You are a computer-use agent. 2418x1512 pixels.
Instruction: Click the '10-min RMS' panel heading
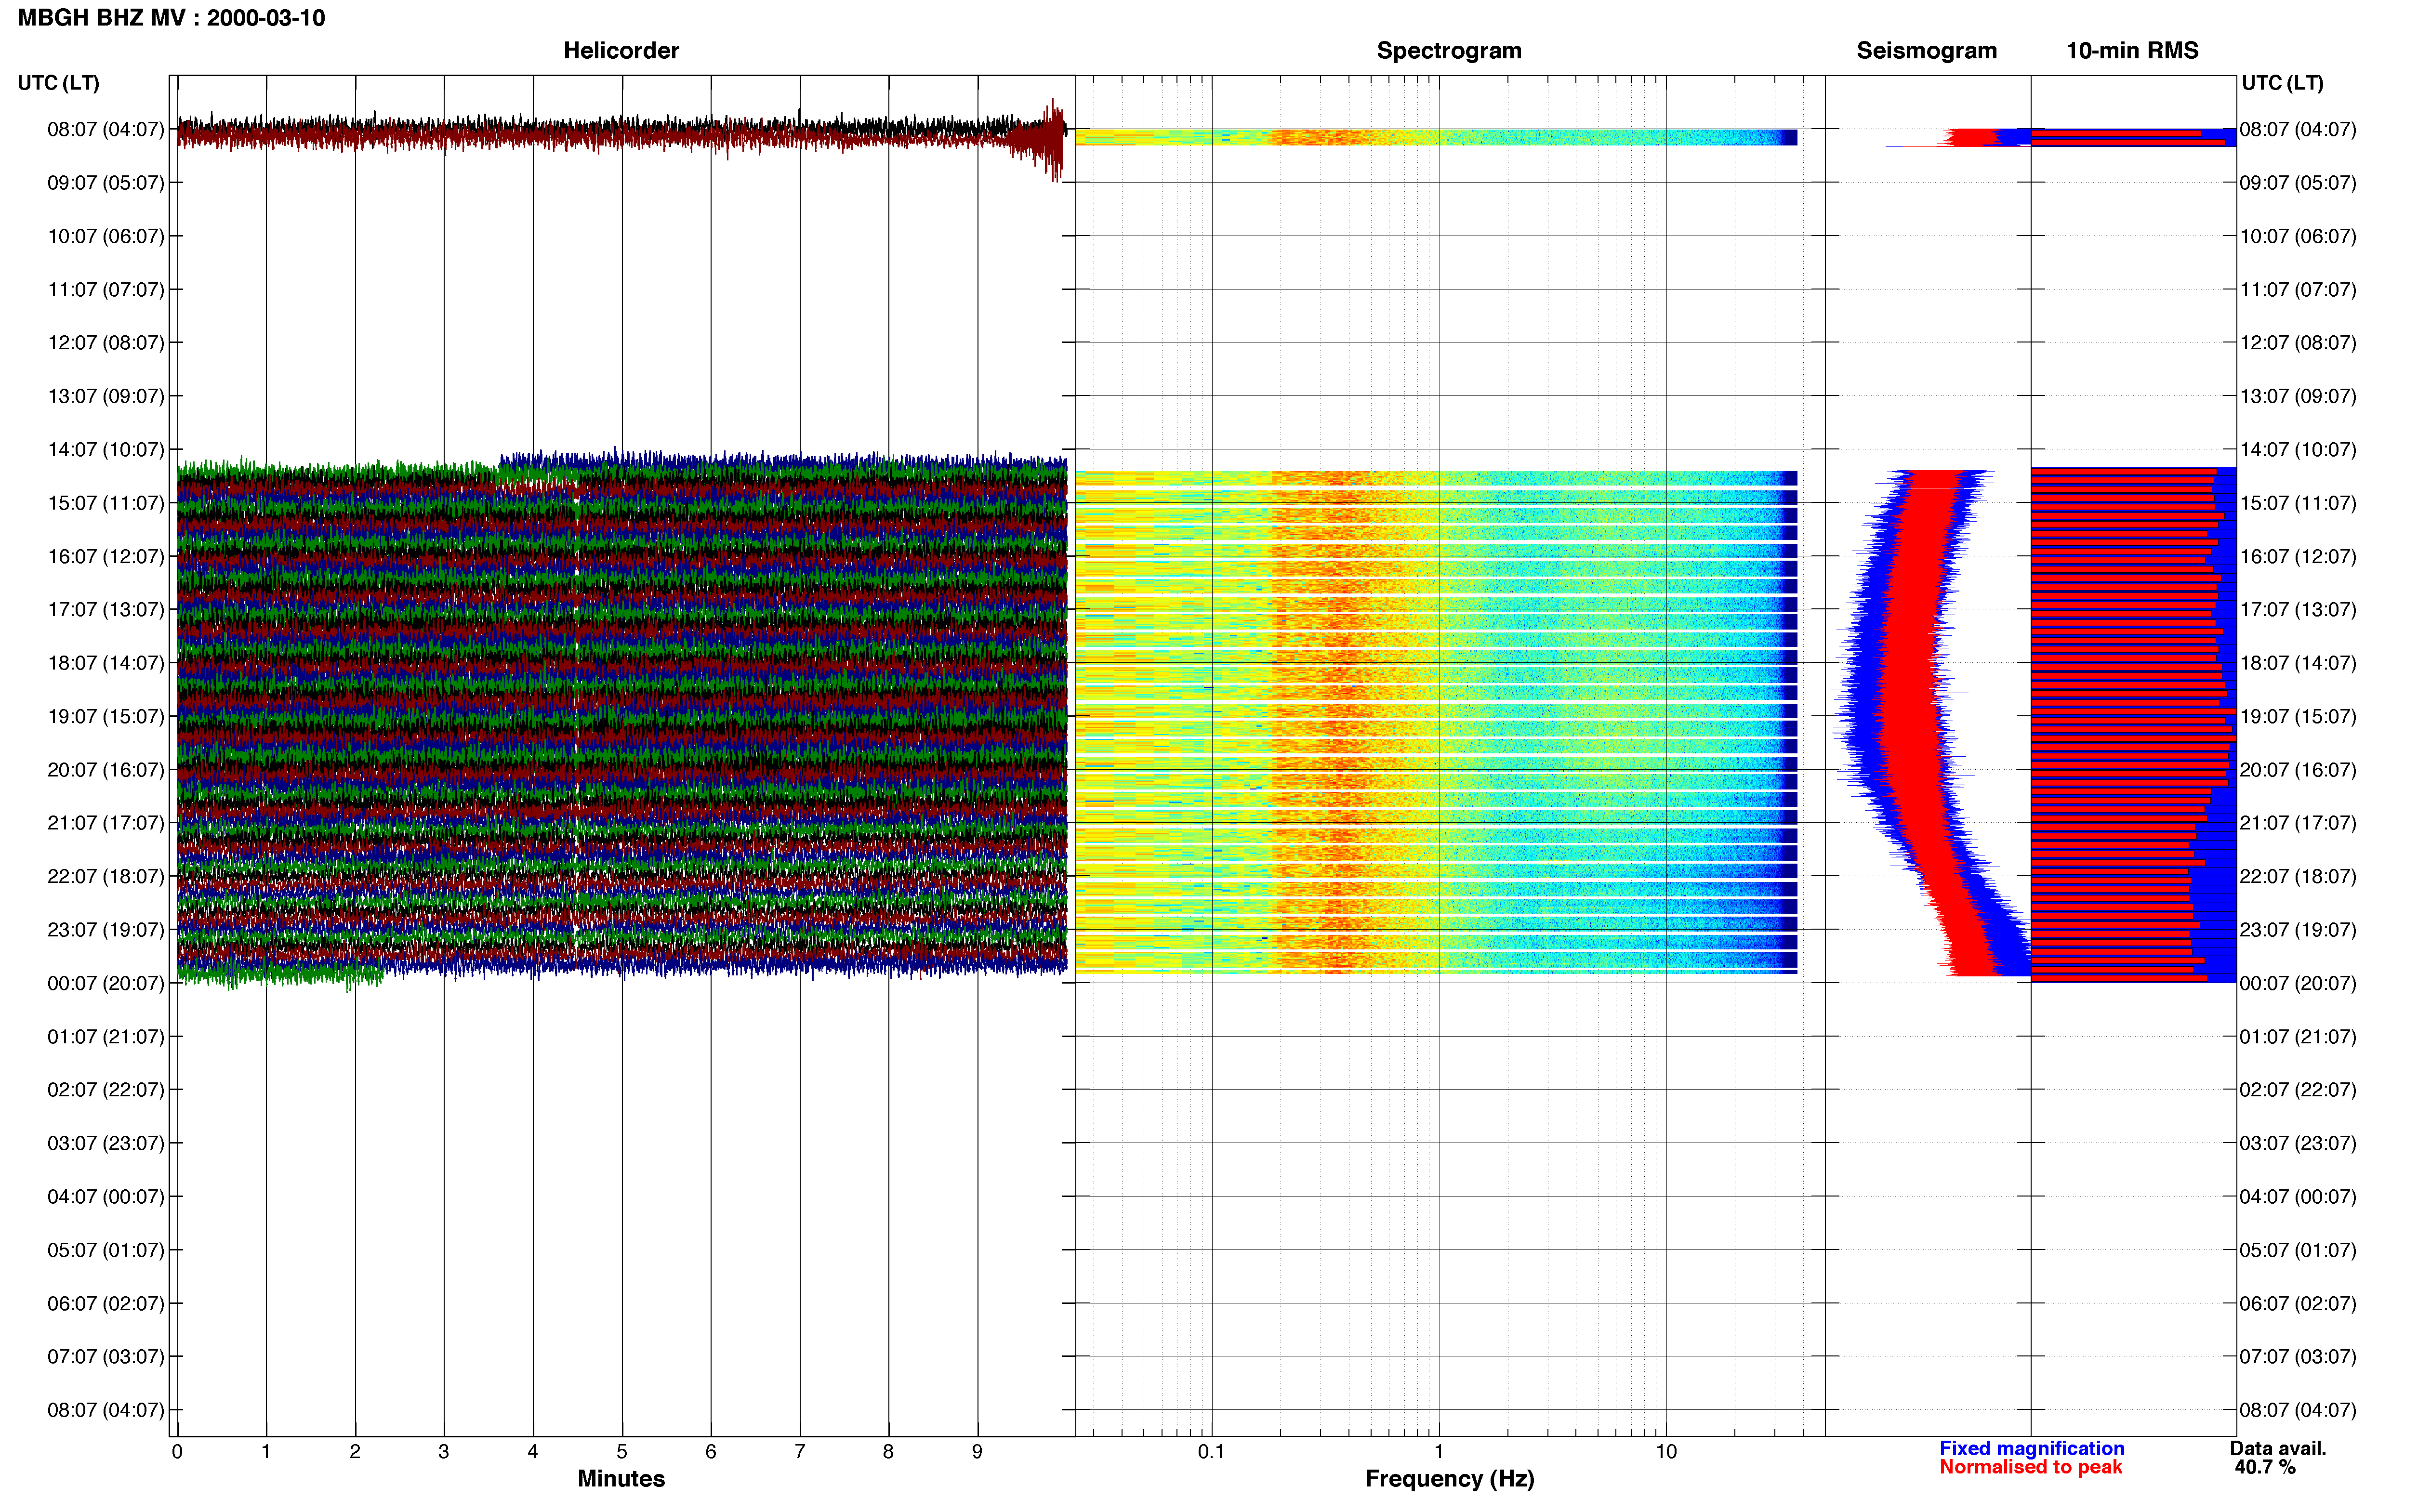(2132, 51)
